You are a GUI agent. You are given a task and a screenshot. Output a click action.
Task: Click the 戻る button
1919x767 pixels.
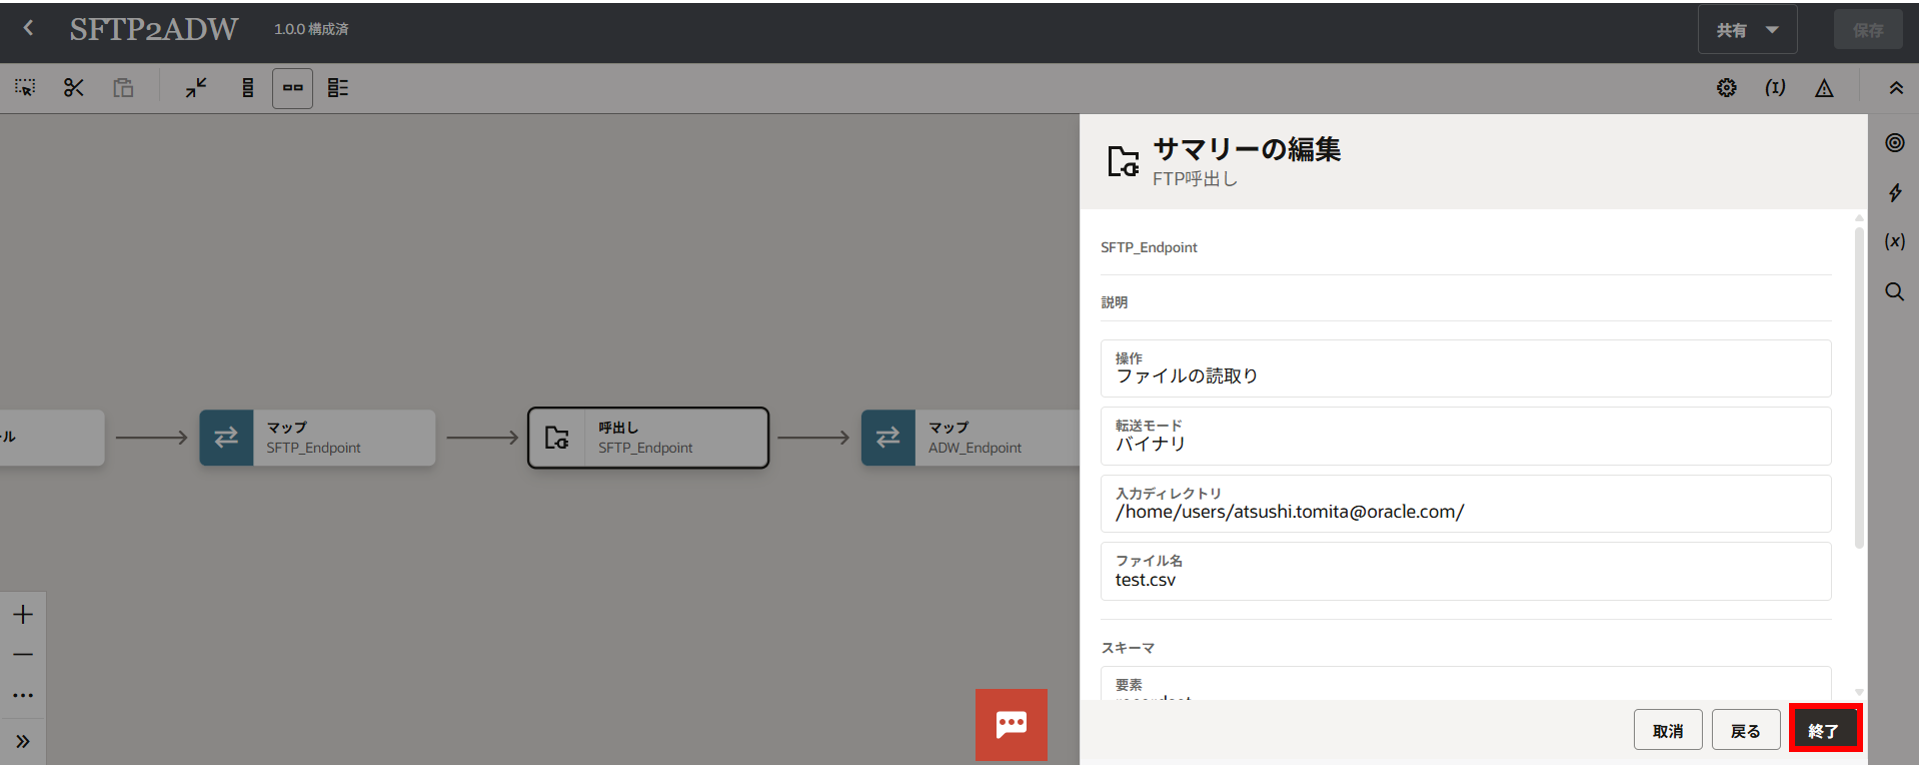[1746, 731]
